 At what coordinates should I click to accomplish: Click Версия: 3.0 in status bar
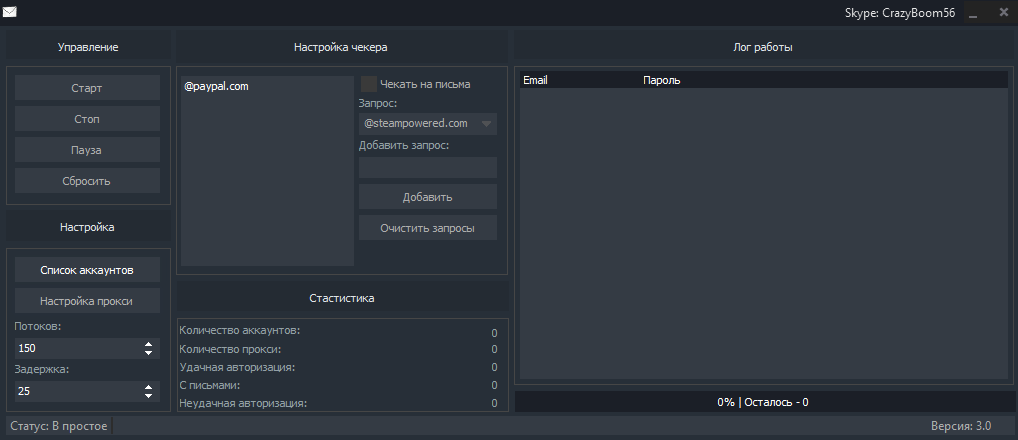coord(961,426)
